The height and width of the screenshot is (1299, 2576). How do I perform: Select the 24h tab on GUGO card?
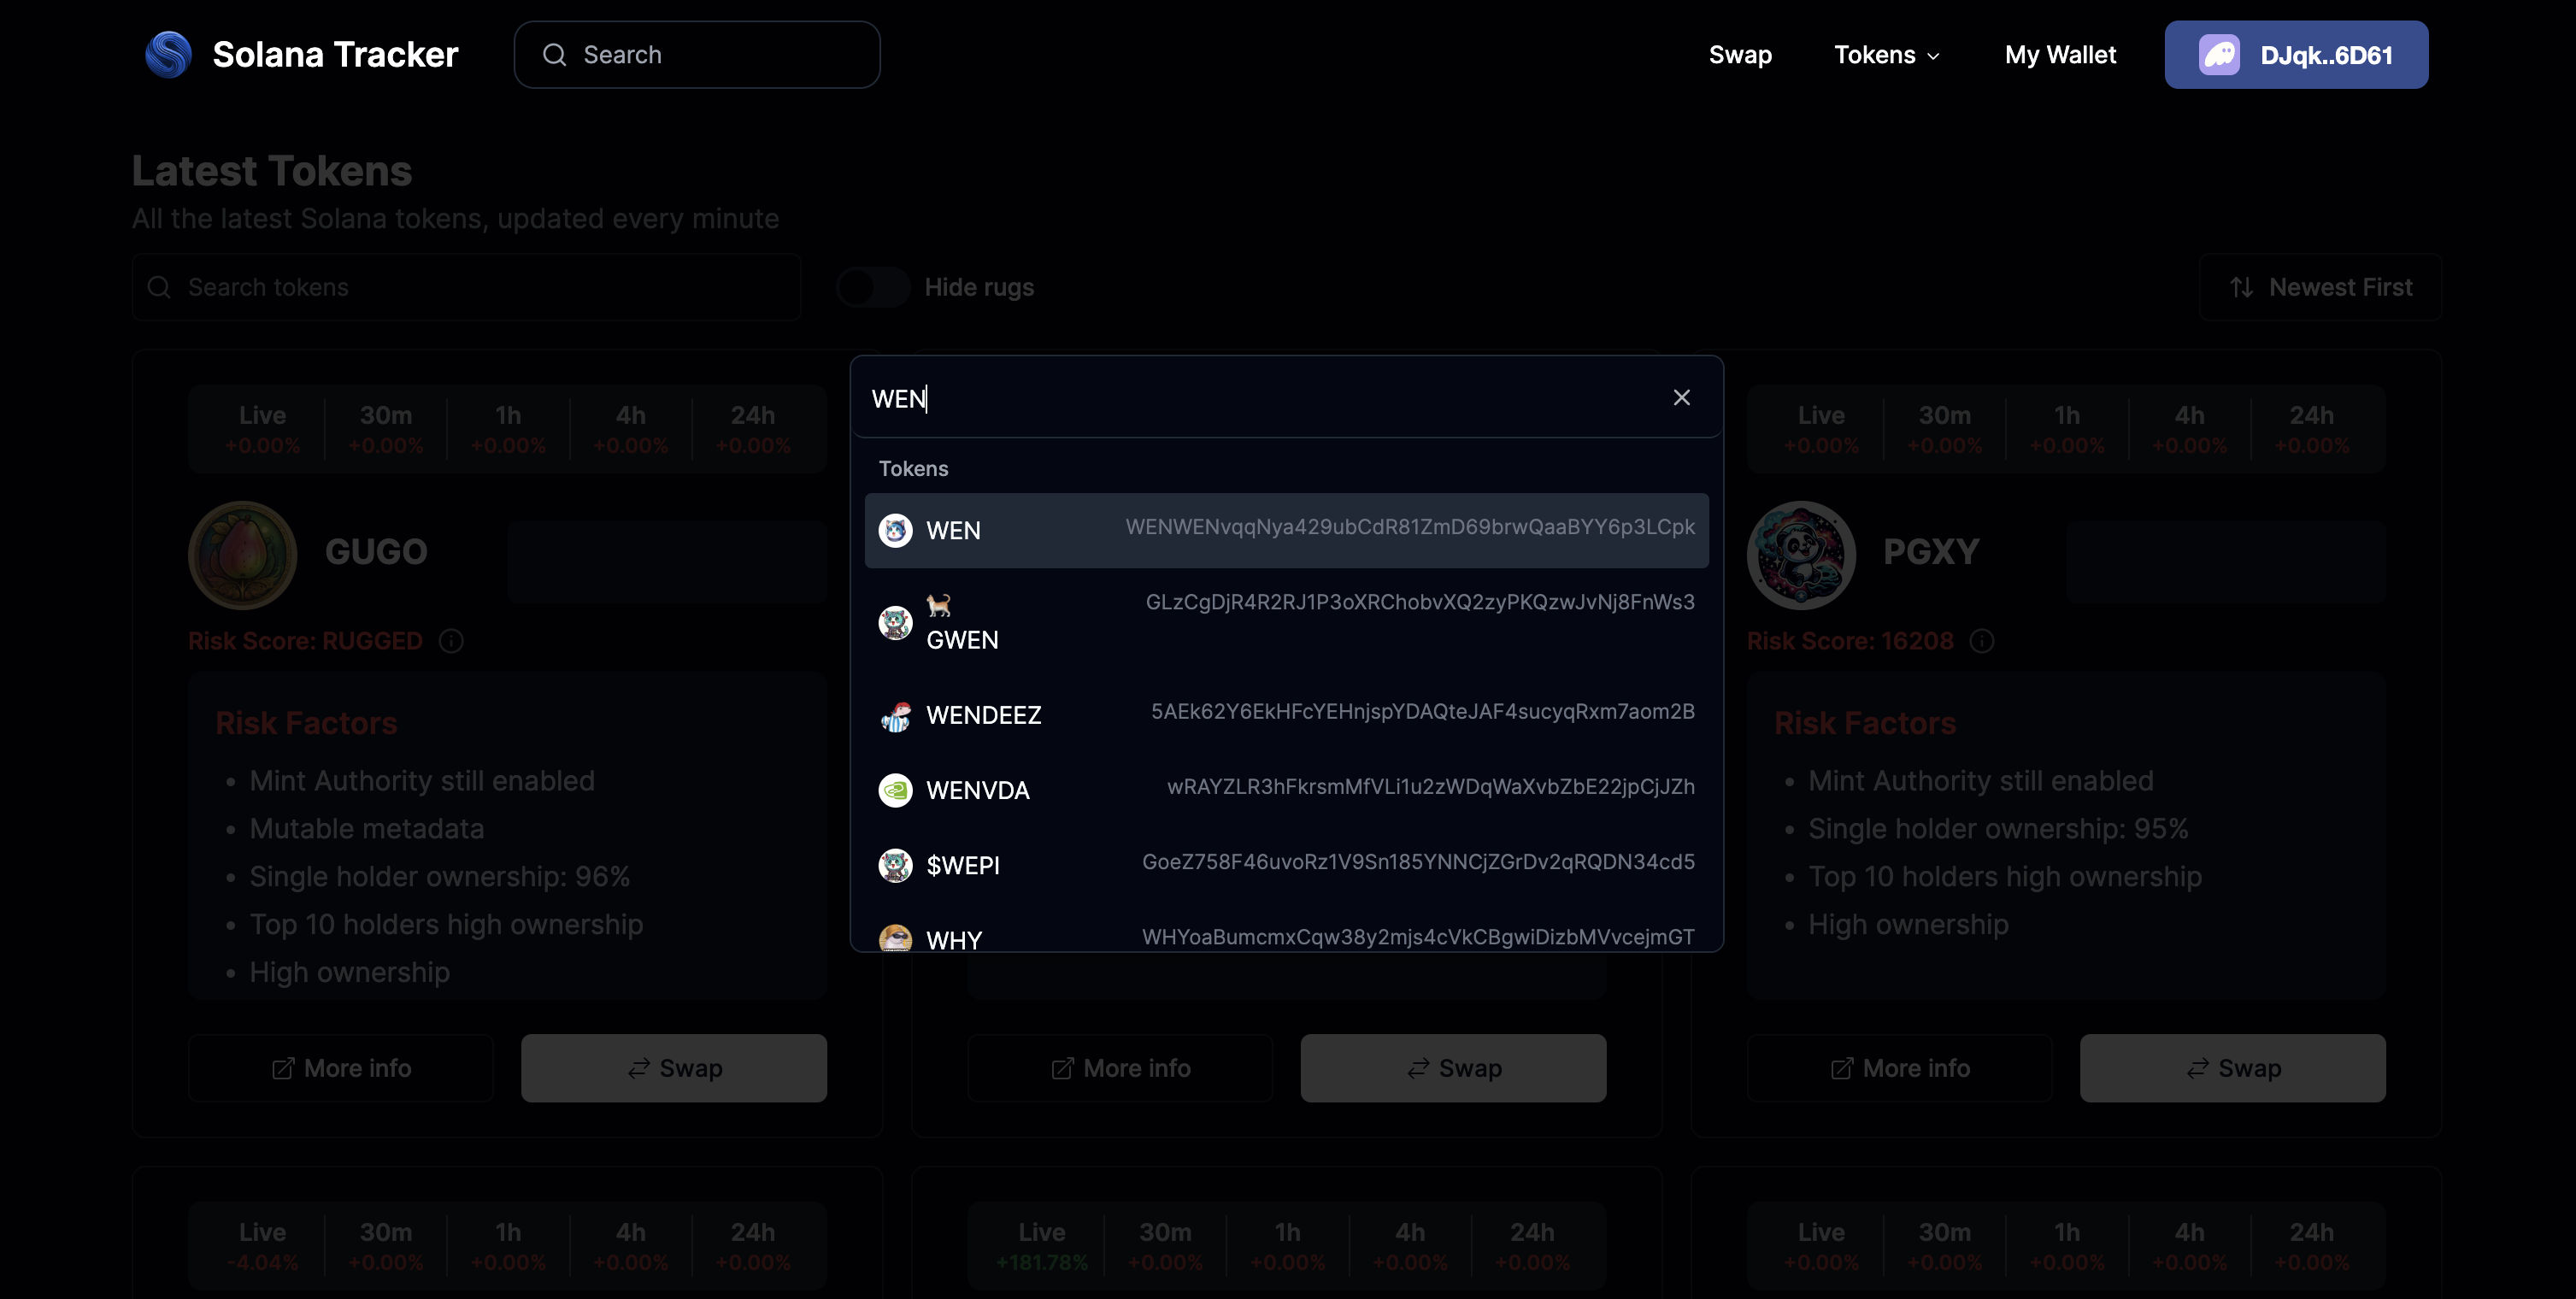point(753,429)
